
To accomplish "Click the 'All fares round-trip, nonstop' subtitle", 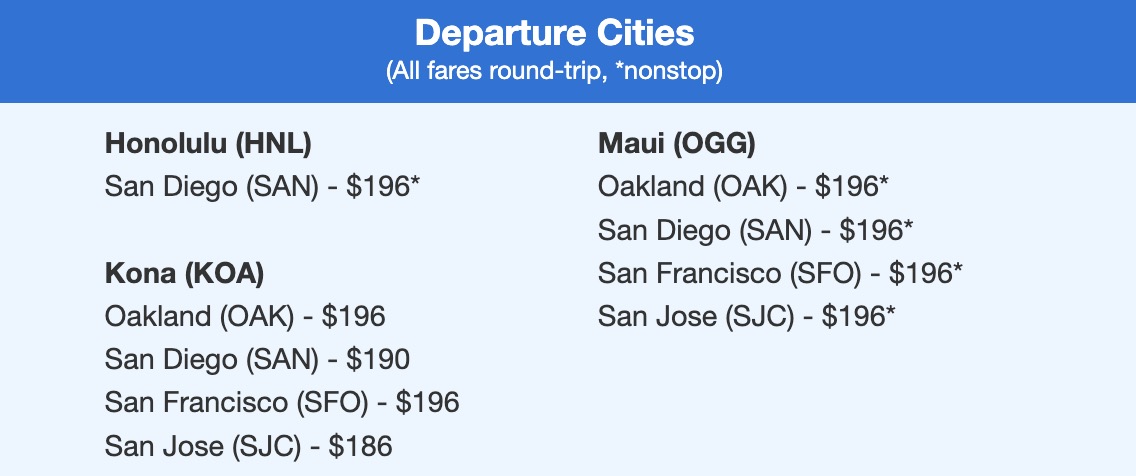I will 554,74.
